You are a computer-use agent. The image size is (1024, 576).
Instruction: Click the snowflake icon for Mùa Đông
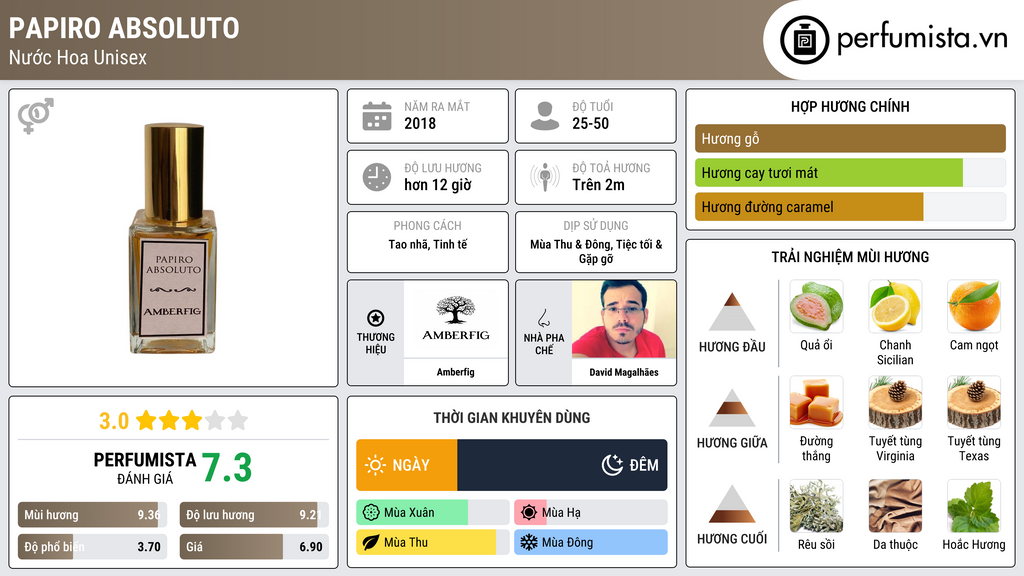pyautogui.click(x=529, y=542)
